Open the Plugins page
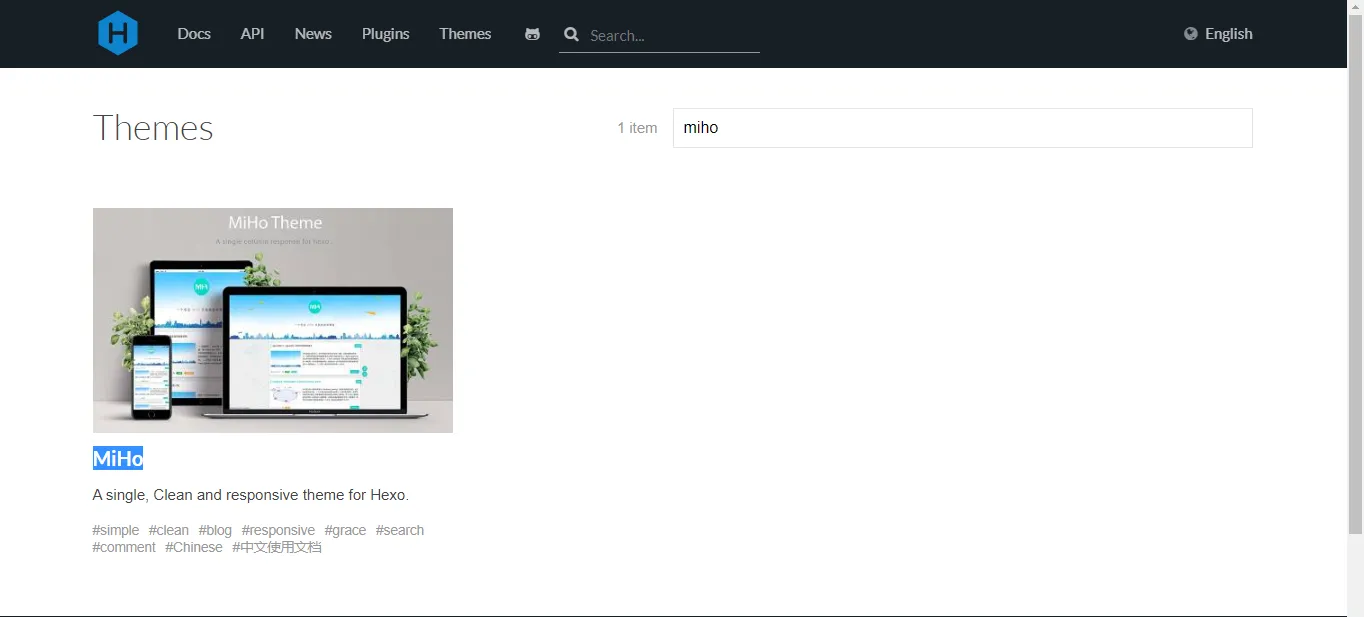1364x617 pixels. 386,34
